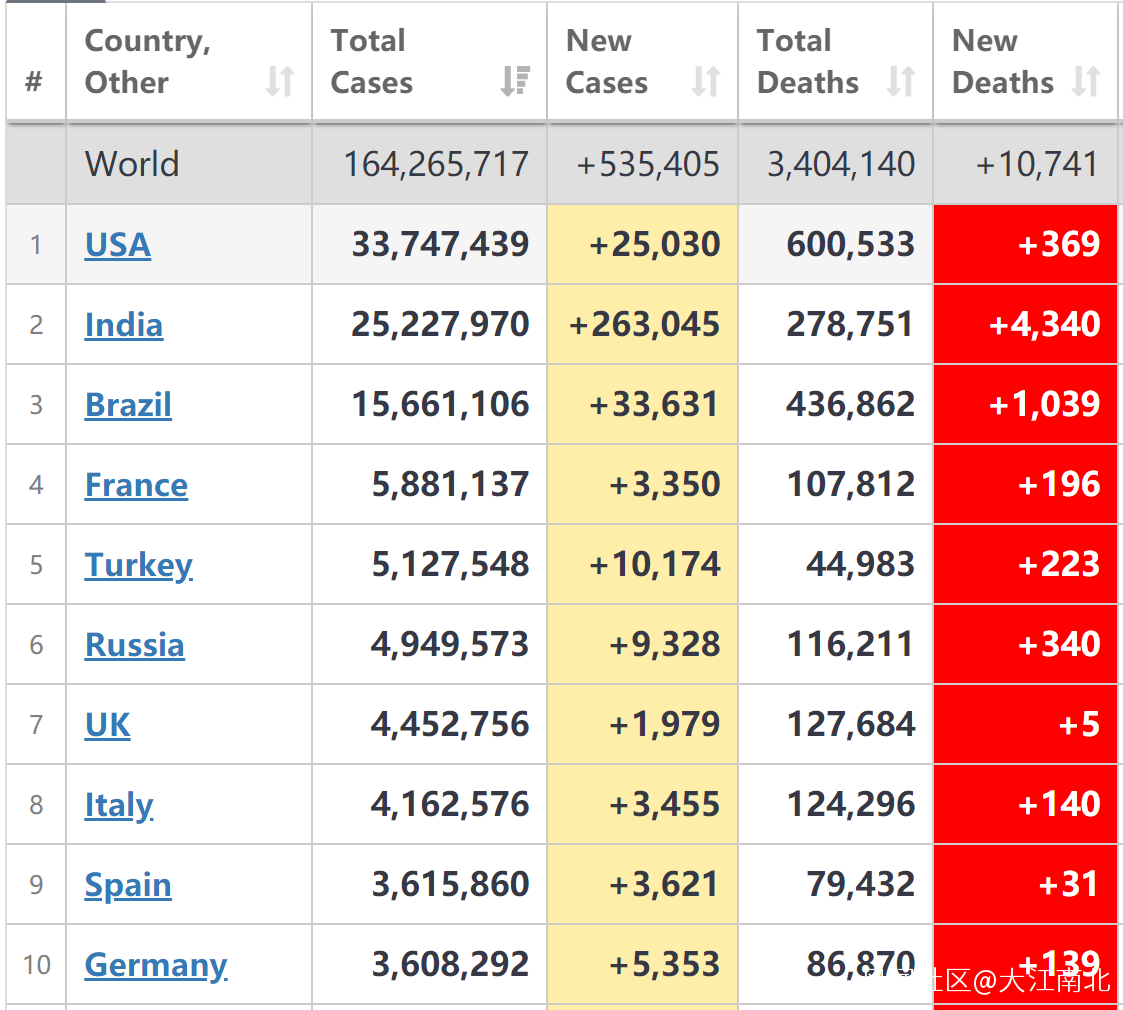
Task: Open the France country link
Action: tap(136, 485)
